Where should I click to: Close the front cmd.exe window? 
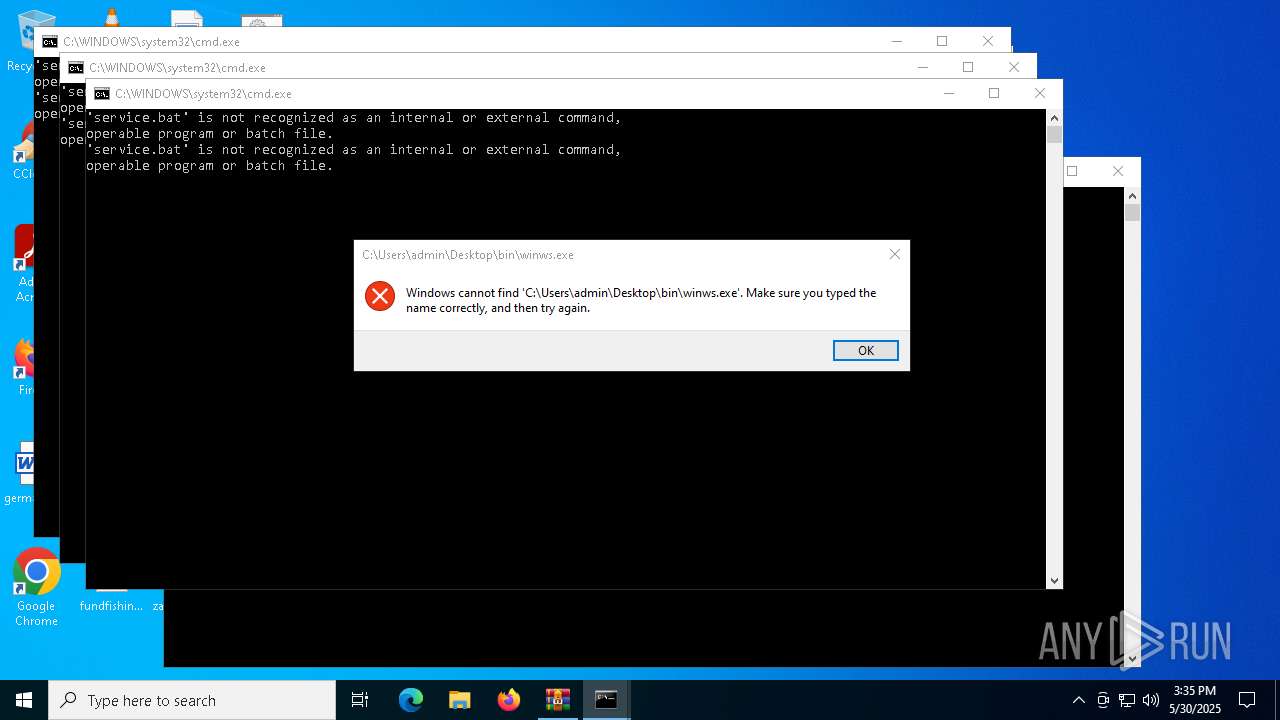pos(1040,93)
